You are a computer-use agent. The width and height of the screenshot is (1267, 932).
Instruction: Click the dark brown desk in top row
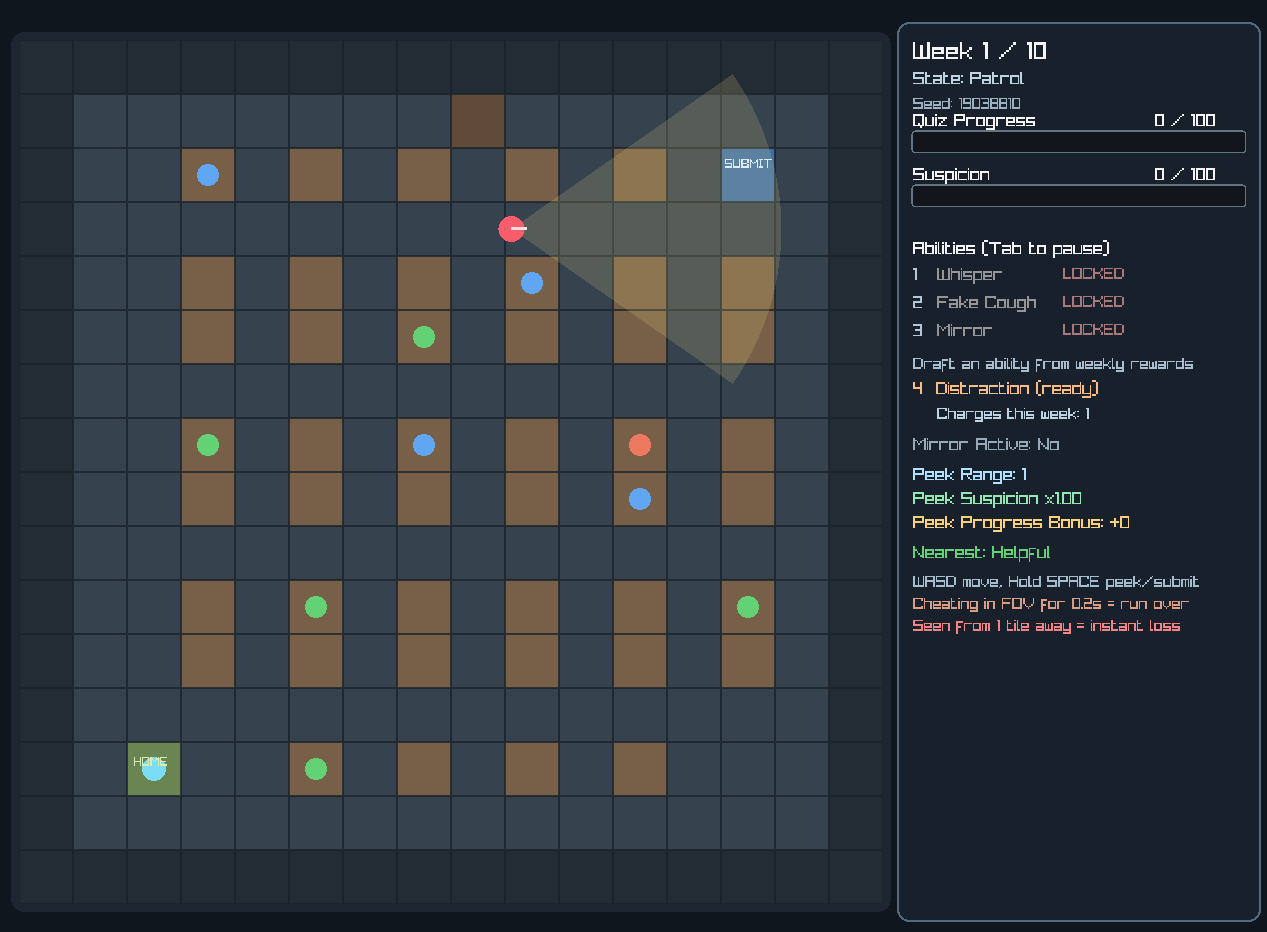point(478,122)
